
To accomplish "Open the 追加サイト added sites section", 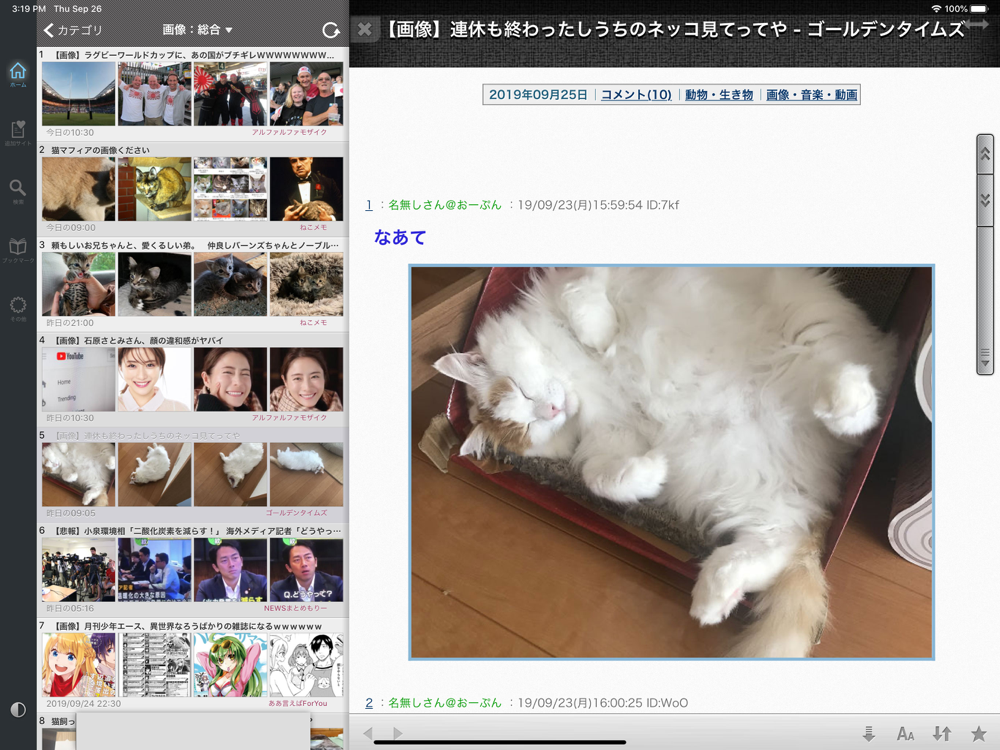I will (18, 133).
